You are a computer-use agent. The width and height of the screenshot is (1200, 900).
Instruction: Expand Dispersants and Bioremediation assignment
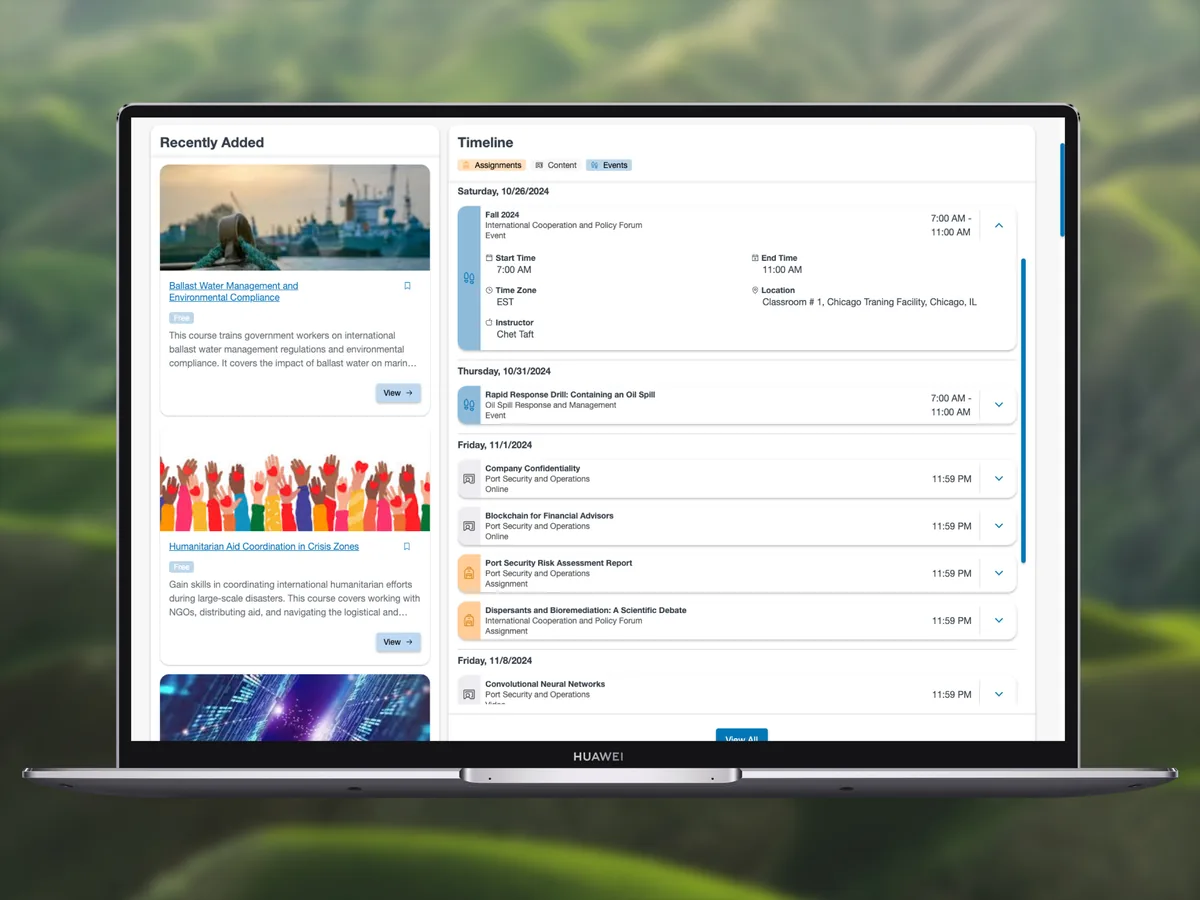coord(998,620)
